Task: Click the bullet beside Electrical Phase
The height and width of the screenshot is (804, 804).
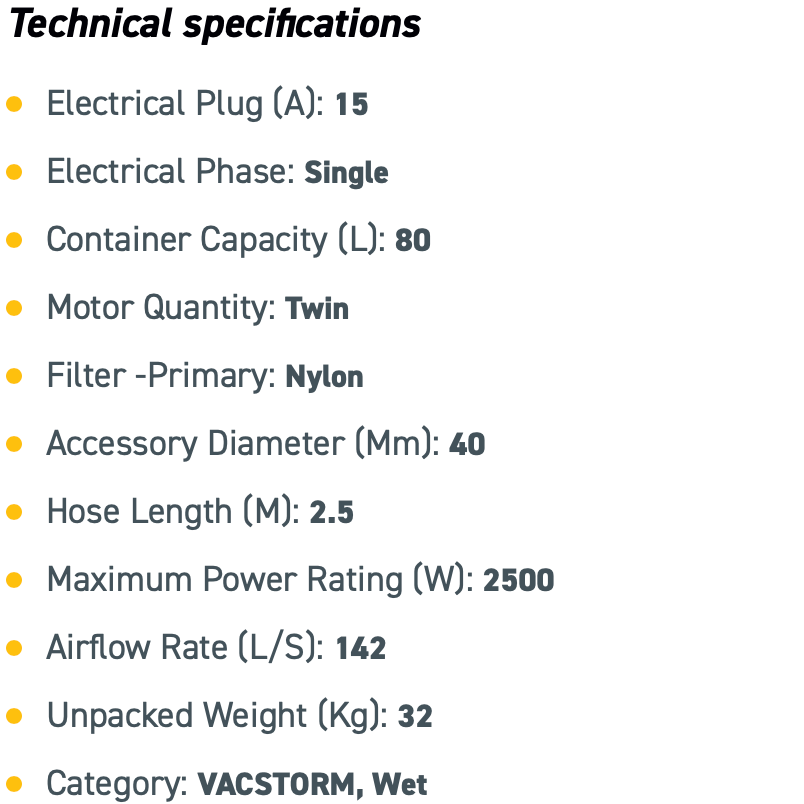Action: tap(14, 172)
